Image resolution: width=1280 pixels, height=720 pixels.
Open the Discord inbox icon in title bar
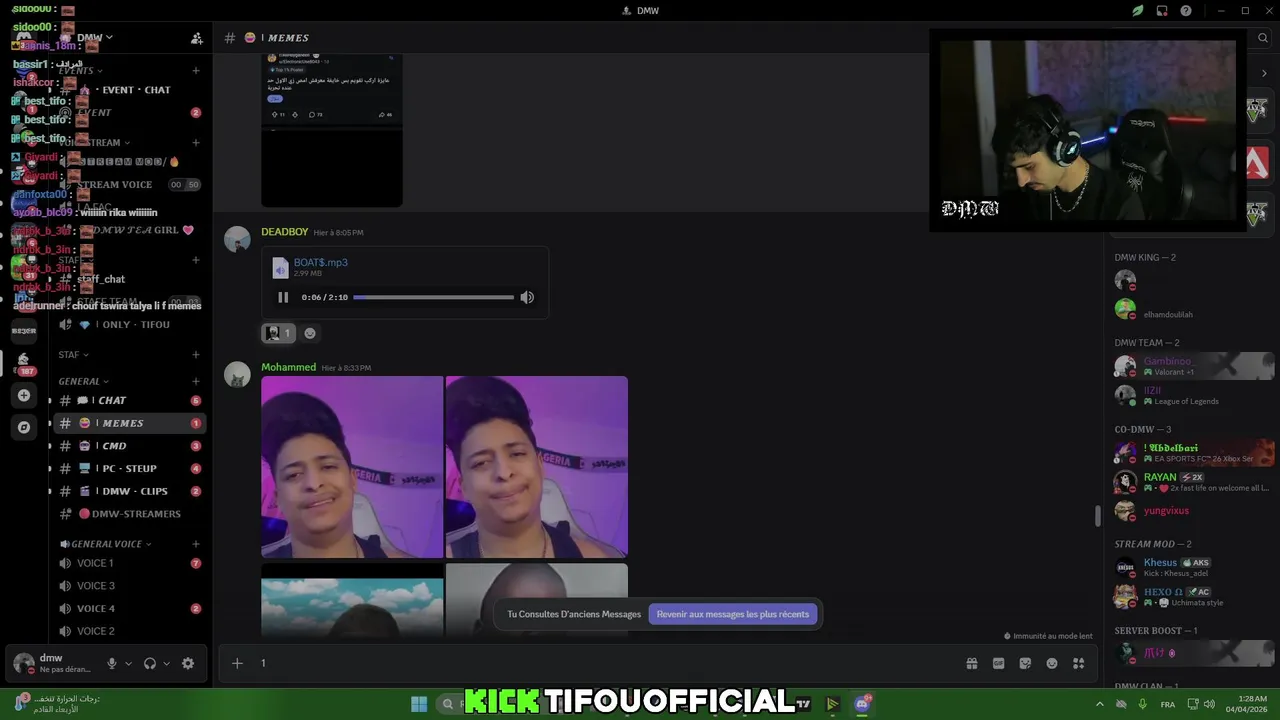(1162, 11)
